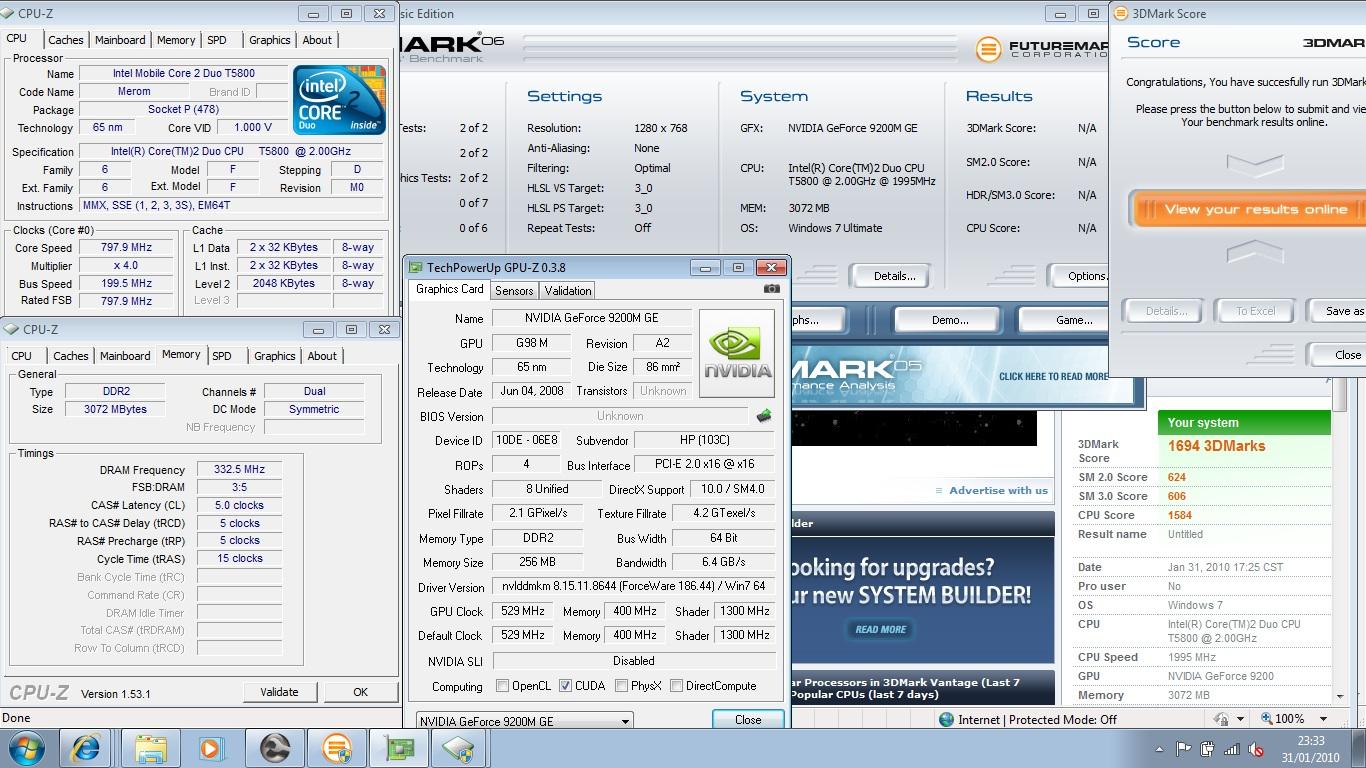Open the Windows Start menu orb
This screenshot has width=1366, height=768.
click(x=27, y=748)
